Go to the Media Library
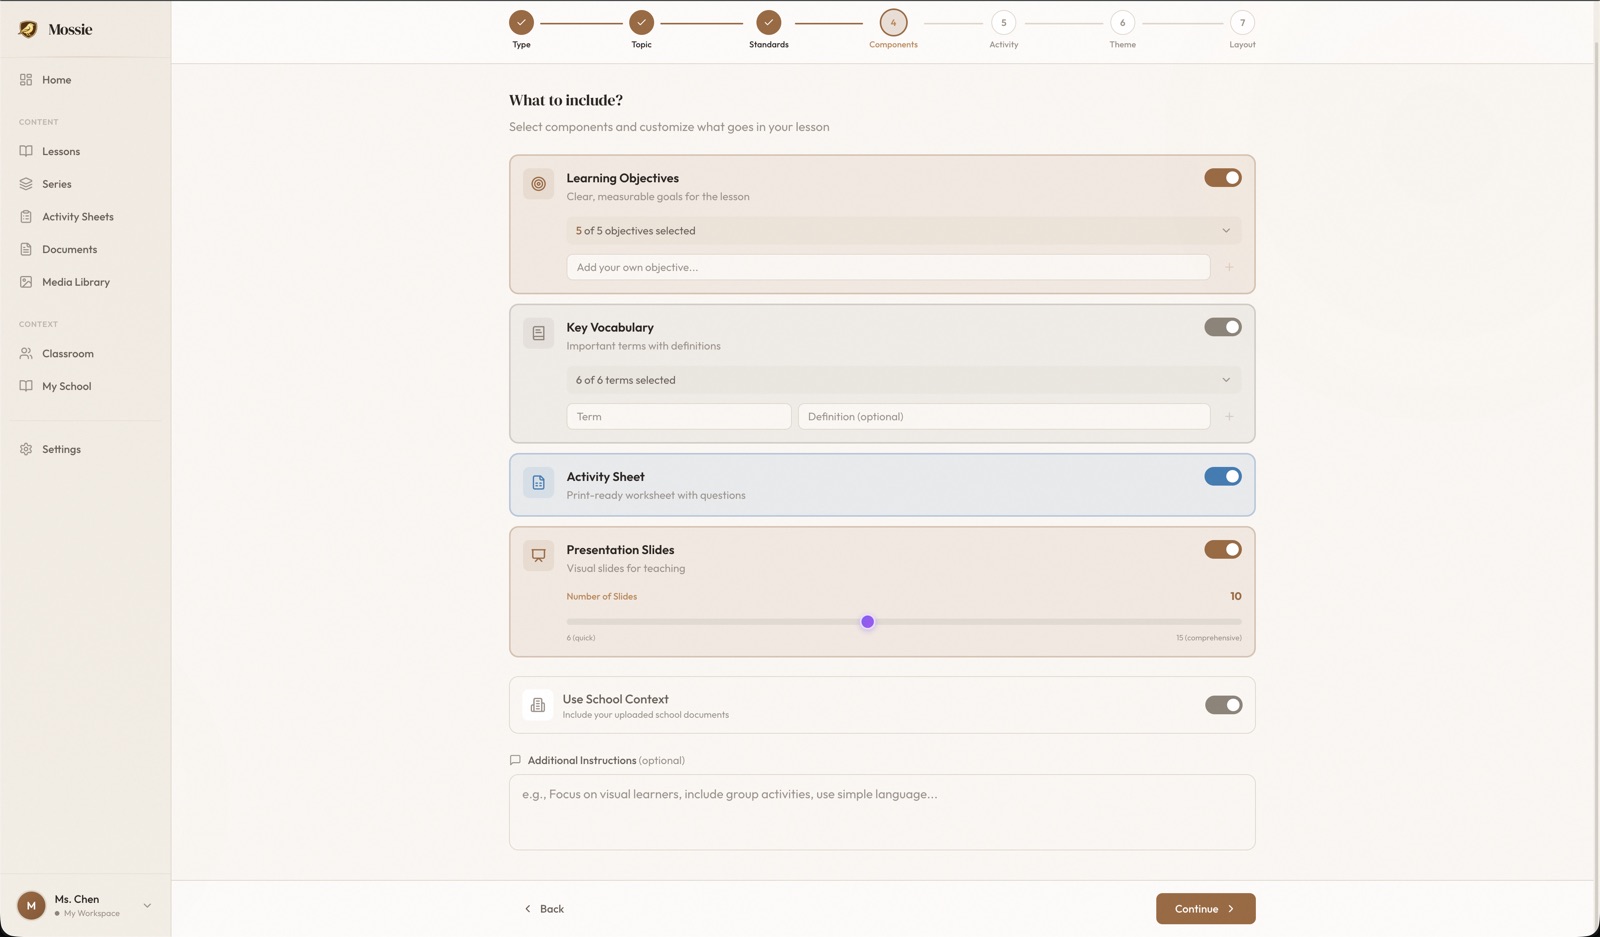Viewport: 1600px width, 937px height. 74,282
